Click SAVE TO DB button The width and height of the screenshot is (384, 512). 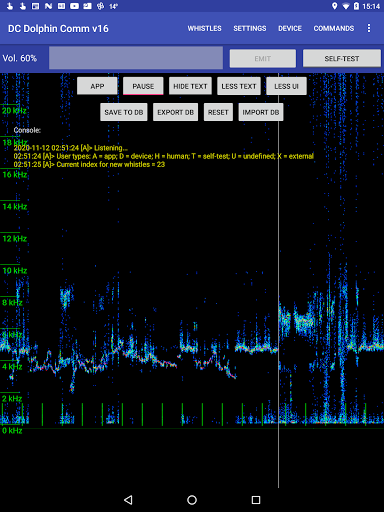click(x=124, y=112)
